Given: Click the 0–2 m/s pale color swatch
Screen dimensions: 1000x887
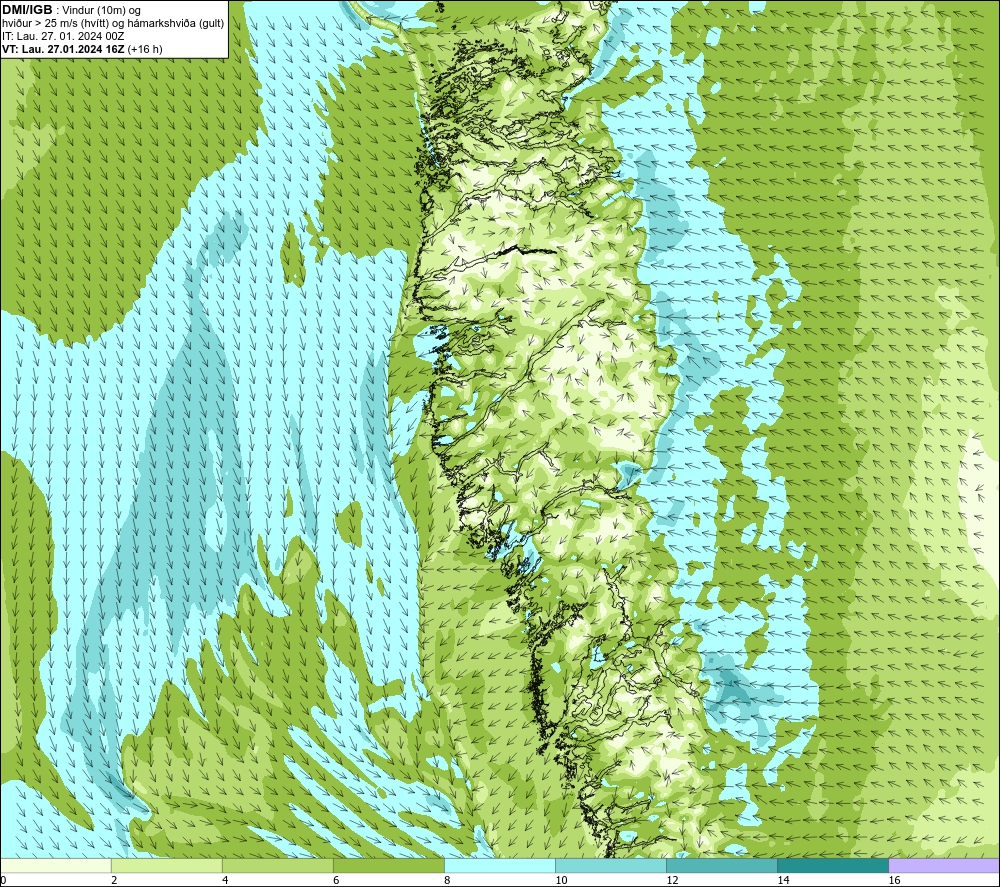Looking at the screenshot, I should (55, 865).
